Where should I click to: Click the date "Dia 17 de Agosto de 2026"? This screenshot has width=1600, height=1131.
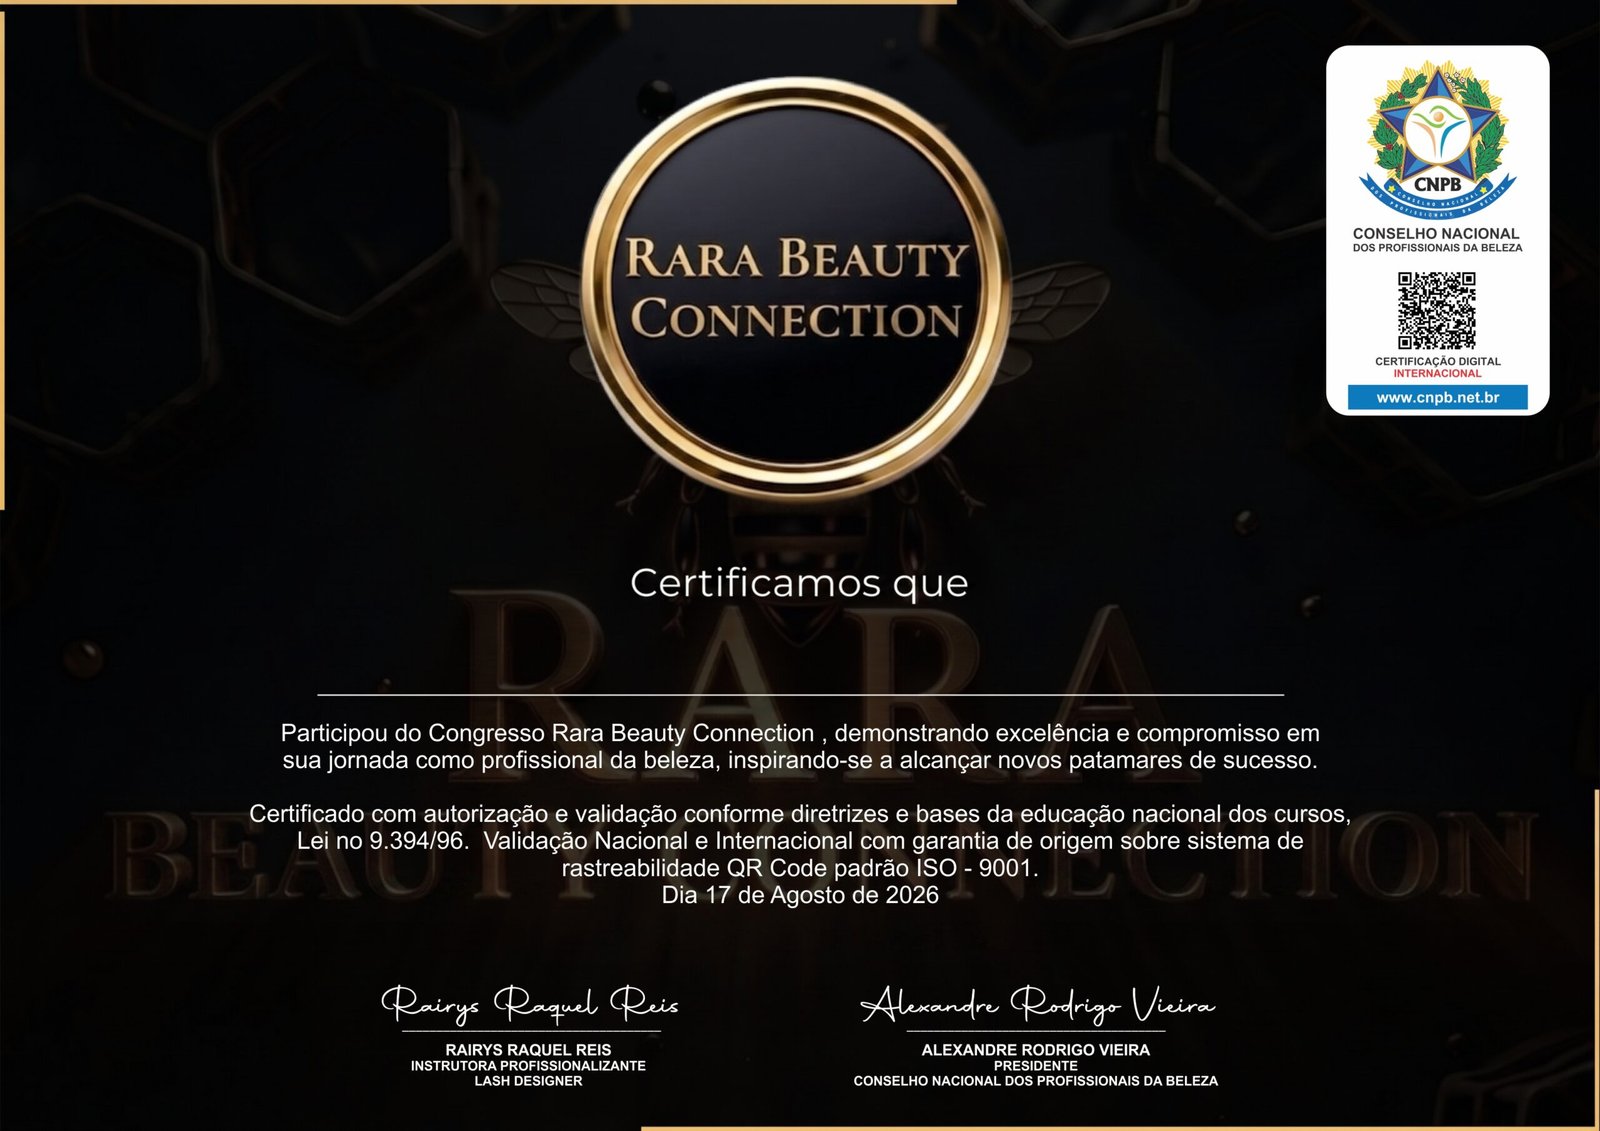click(x=800, y=895)
